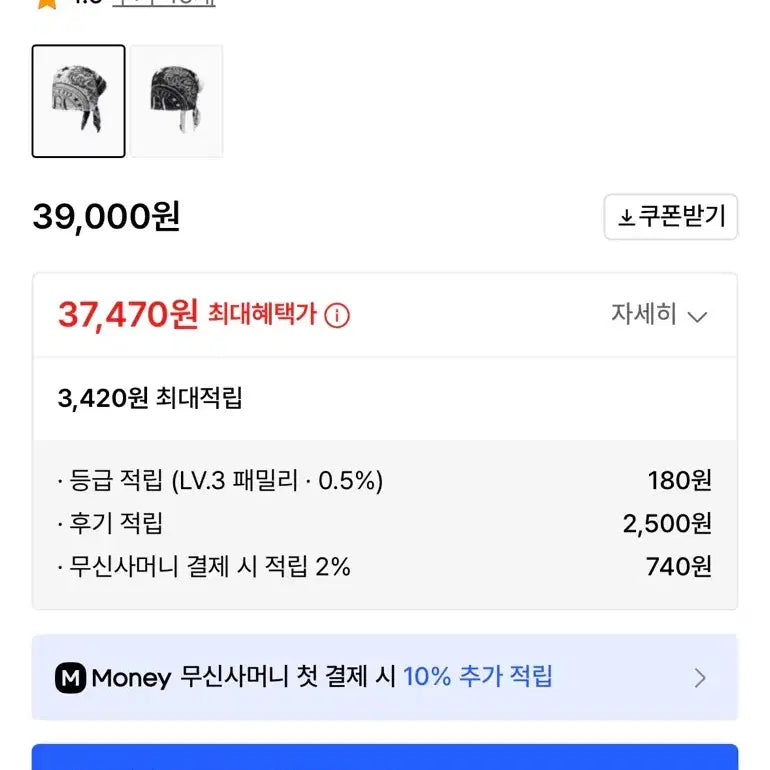This screenshot has height=770, width=770.
Task: Expand details with the 자세히 down chevron
Action: (x=698, y=317)
